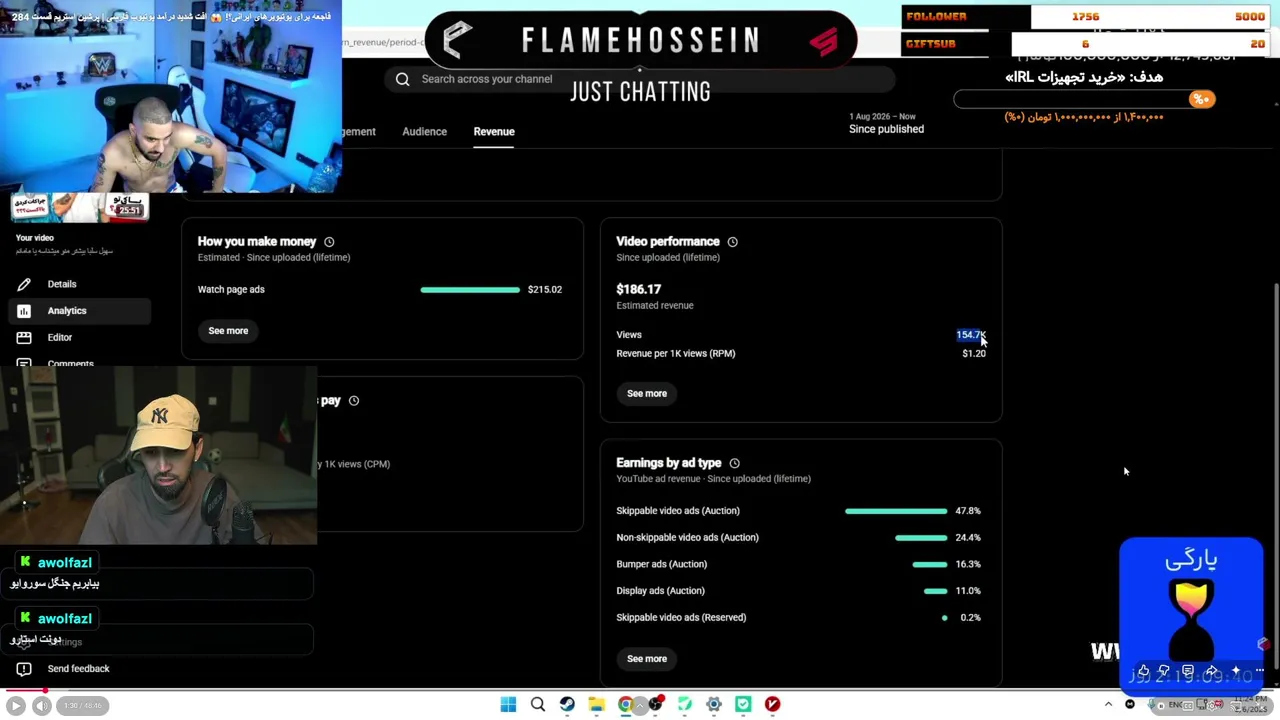The image size is (1280, 720).
Task: Click the $215.02 Watch page ads value
Action: 544,290
